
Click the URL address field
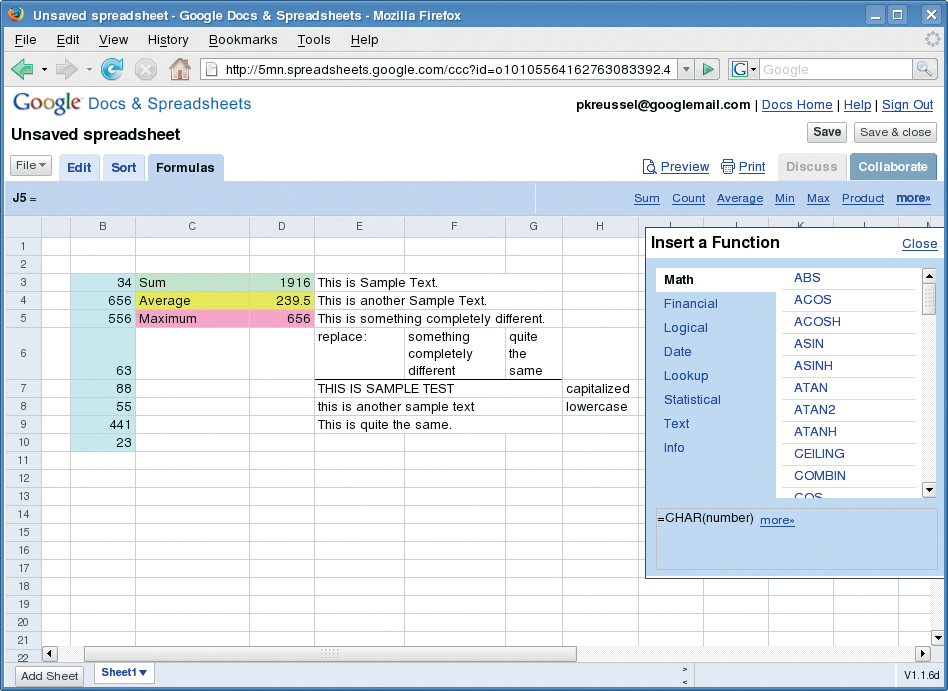tap(447, 70)
